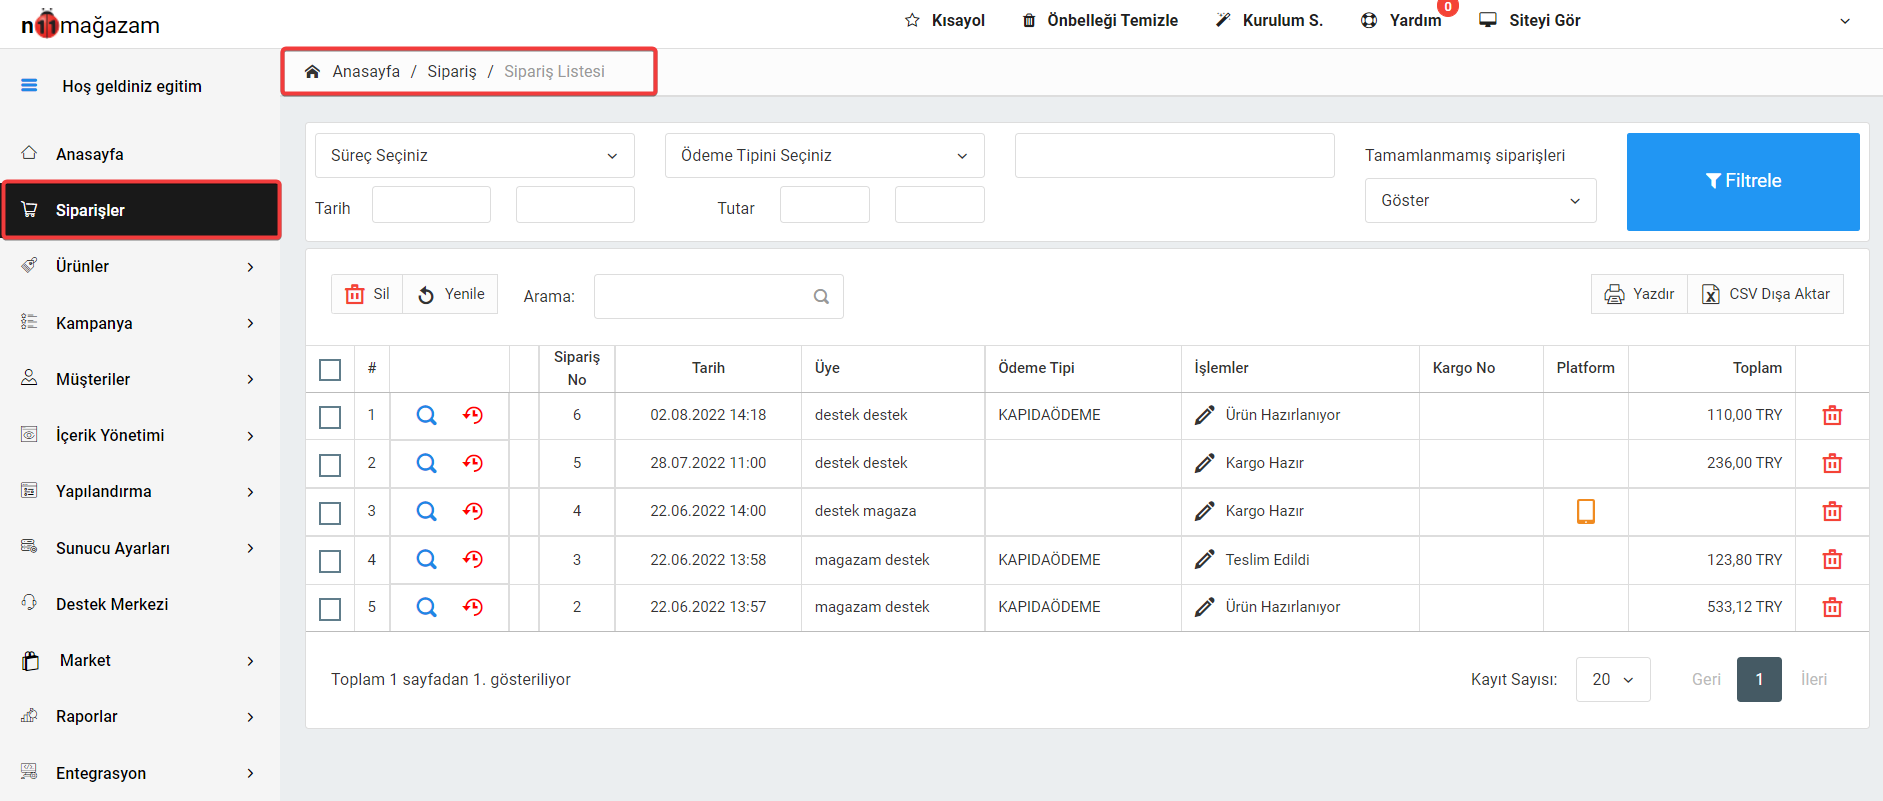The height and width of the screenshot is (801, 1883).
Task: Edit status pencil for 110,00 TRY order
Action: 1205,415
